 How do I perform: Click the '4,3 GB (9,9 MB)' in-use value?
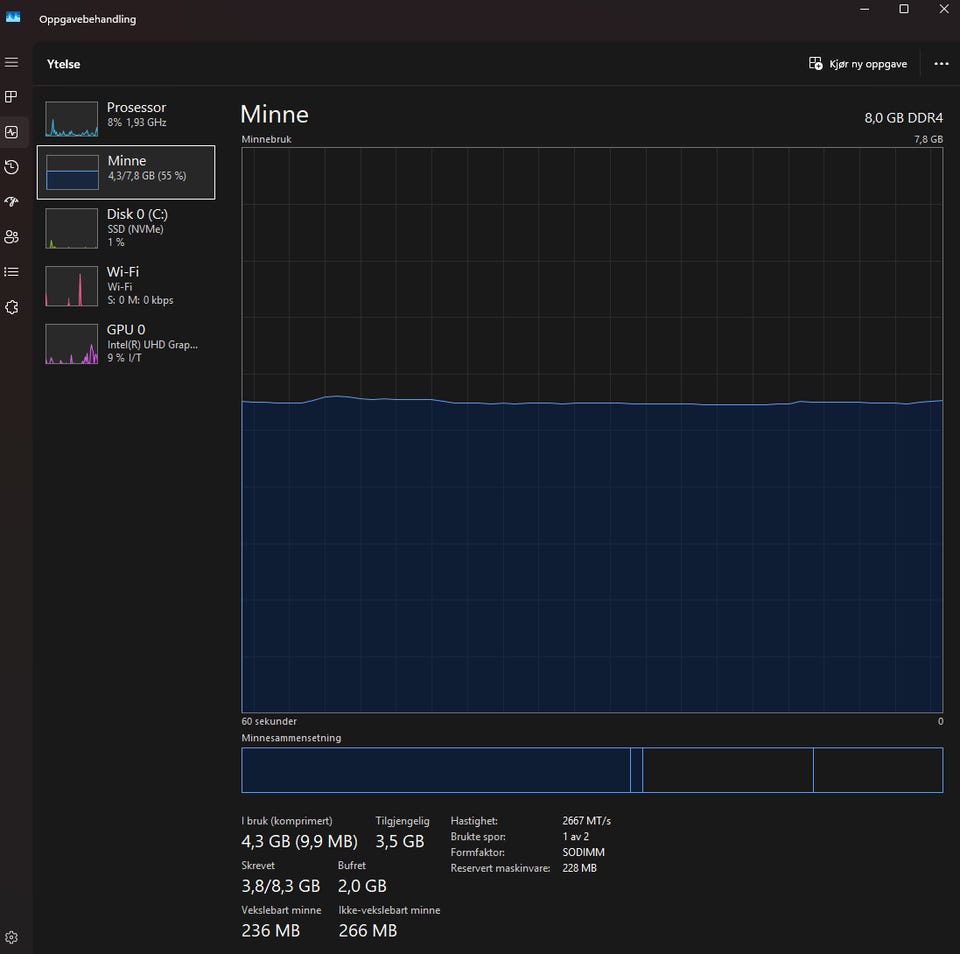[x=299, y=841]
